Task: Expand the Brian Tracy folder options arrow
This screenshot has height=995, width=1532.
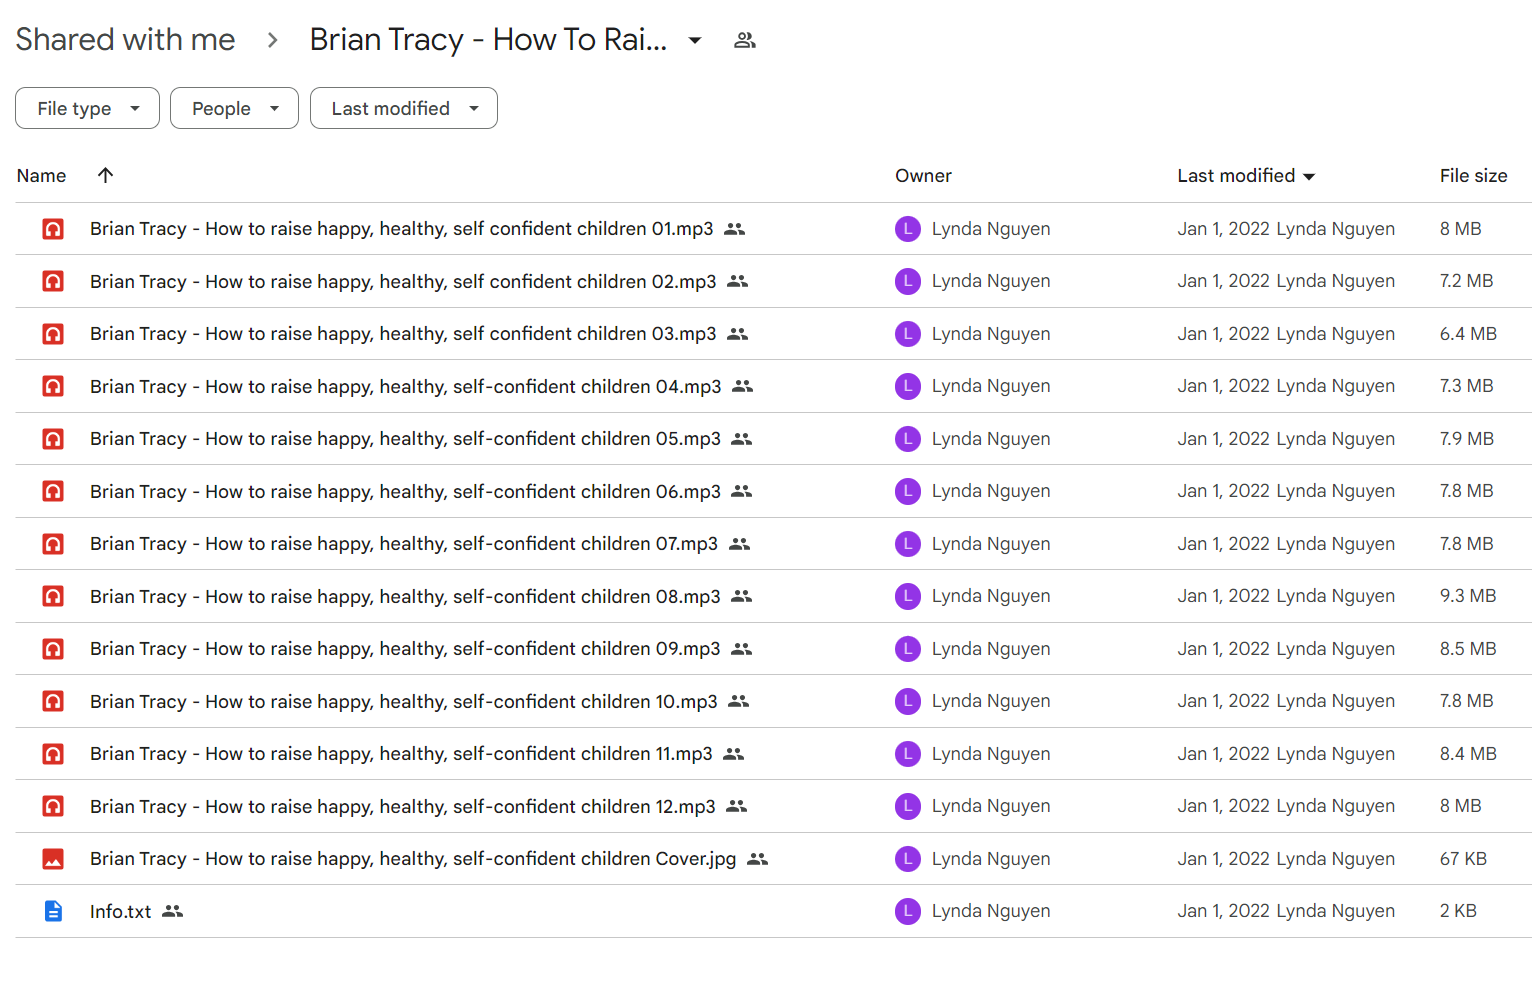Action: tap(695, 40)
